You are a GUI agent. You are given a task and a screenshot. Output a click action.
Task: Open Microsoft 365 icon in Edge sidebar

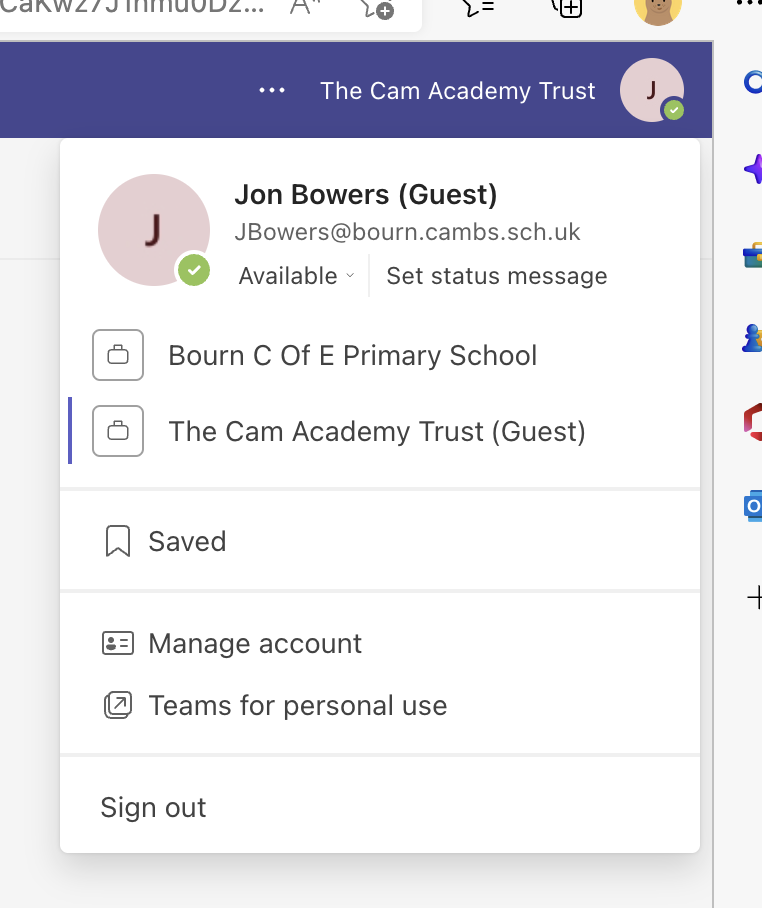[x=753, y=422]
